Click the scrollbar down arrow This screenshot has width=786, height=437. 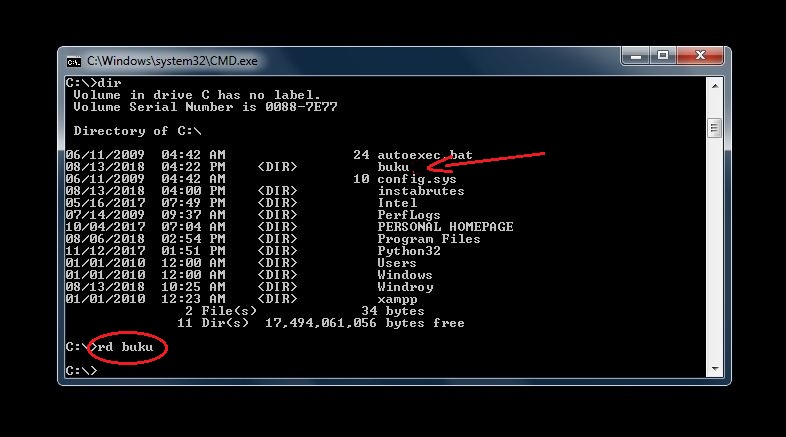[x=715, y=369]
